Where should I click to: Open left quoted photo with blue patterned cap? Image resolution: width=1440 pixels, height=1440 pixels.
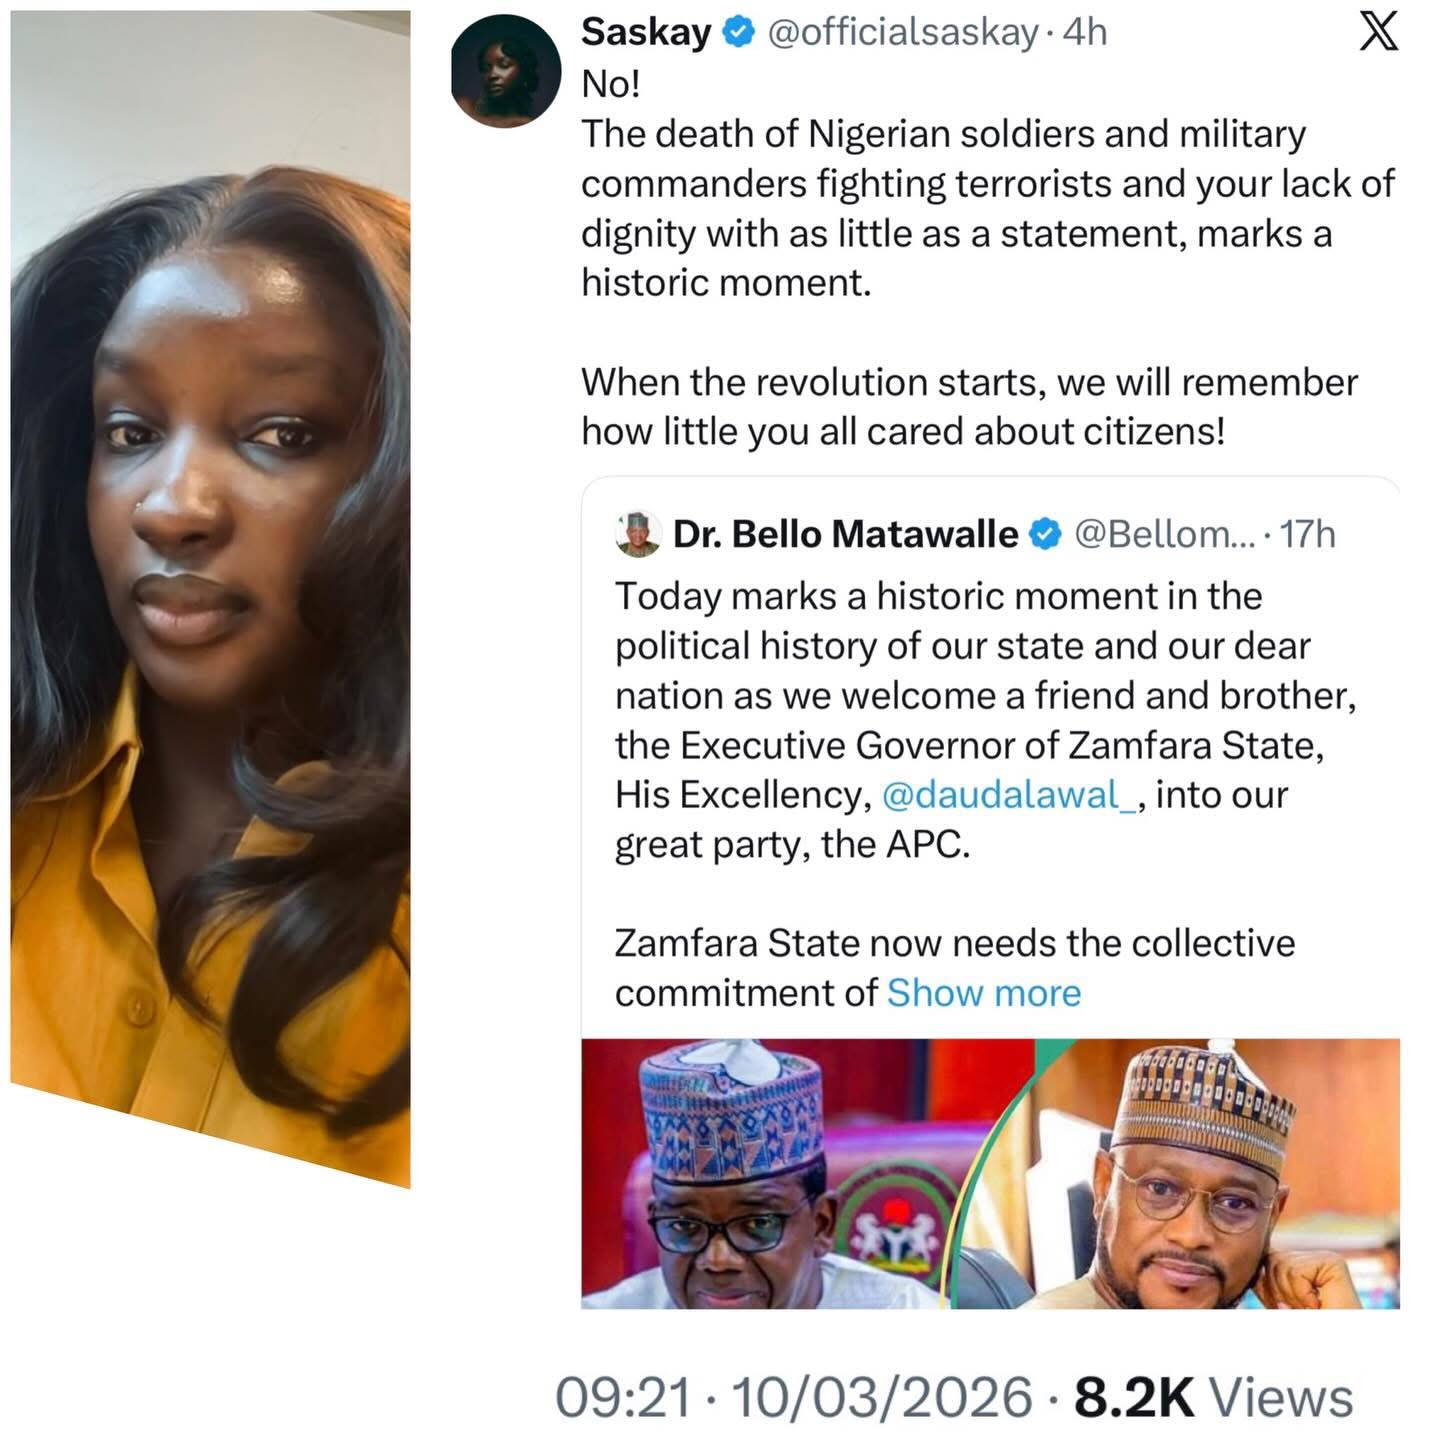765,1174
